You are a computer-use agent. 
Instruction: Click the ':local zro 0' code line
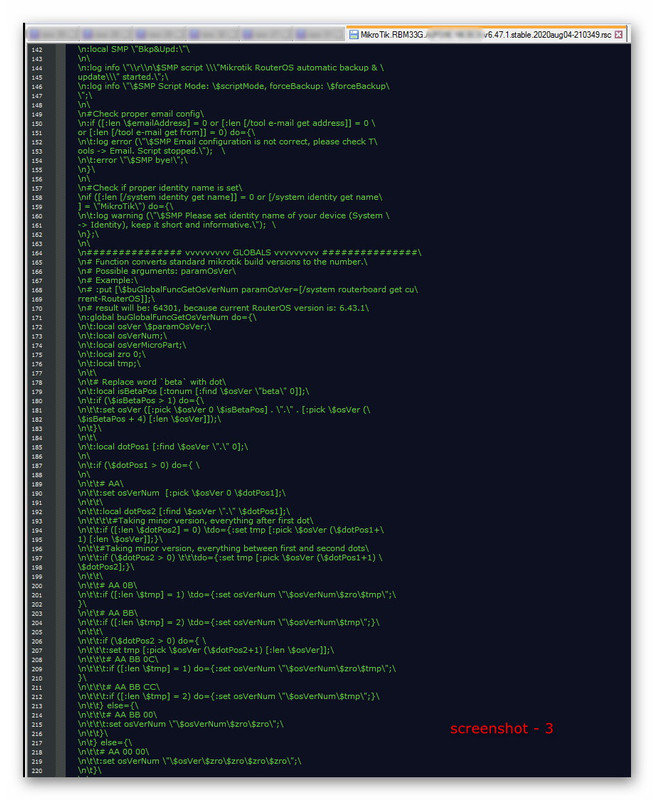pos(112,354)
